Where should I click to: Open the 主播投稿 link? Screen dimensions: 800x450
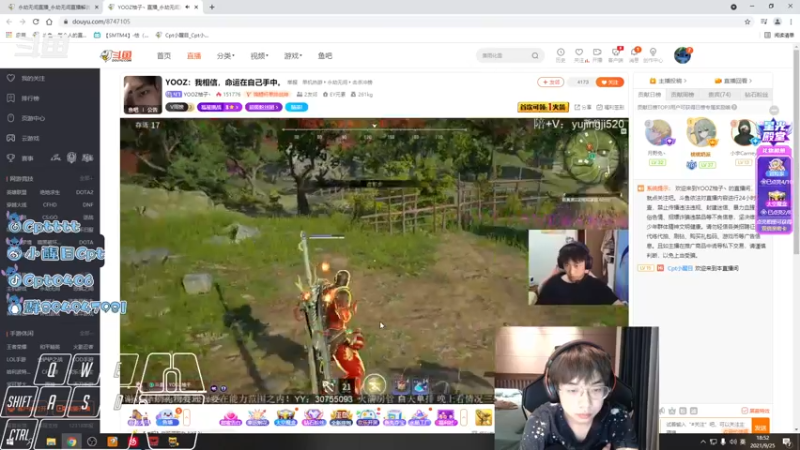[667, 81]
